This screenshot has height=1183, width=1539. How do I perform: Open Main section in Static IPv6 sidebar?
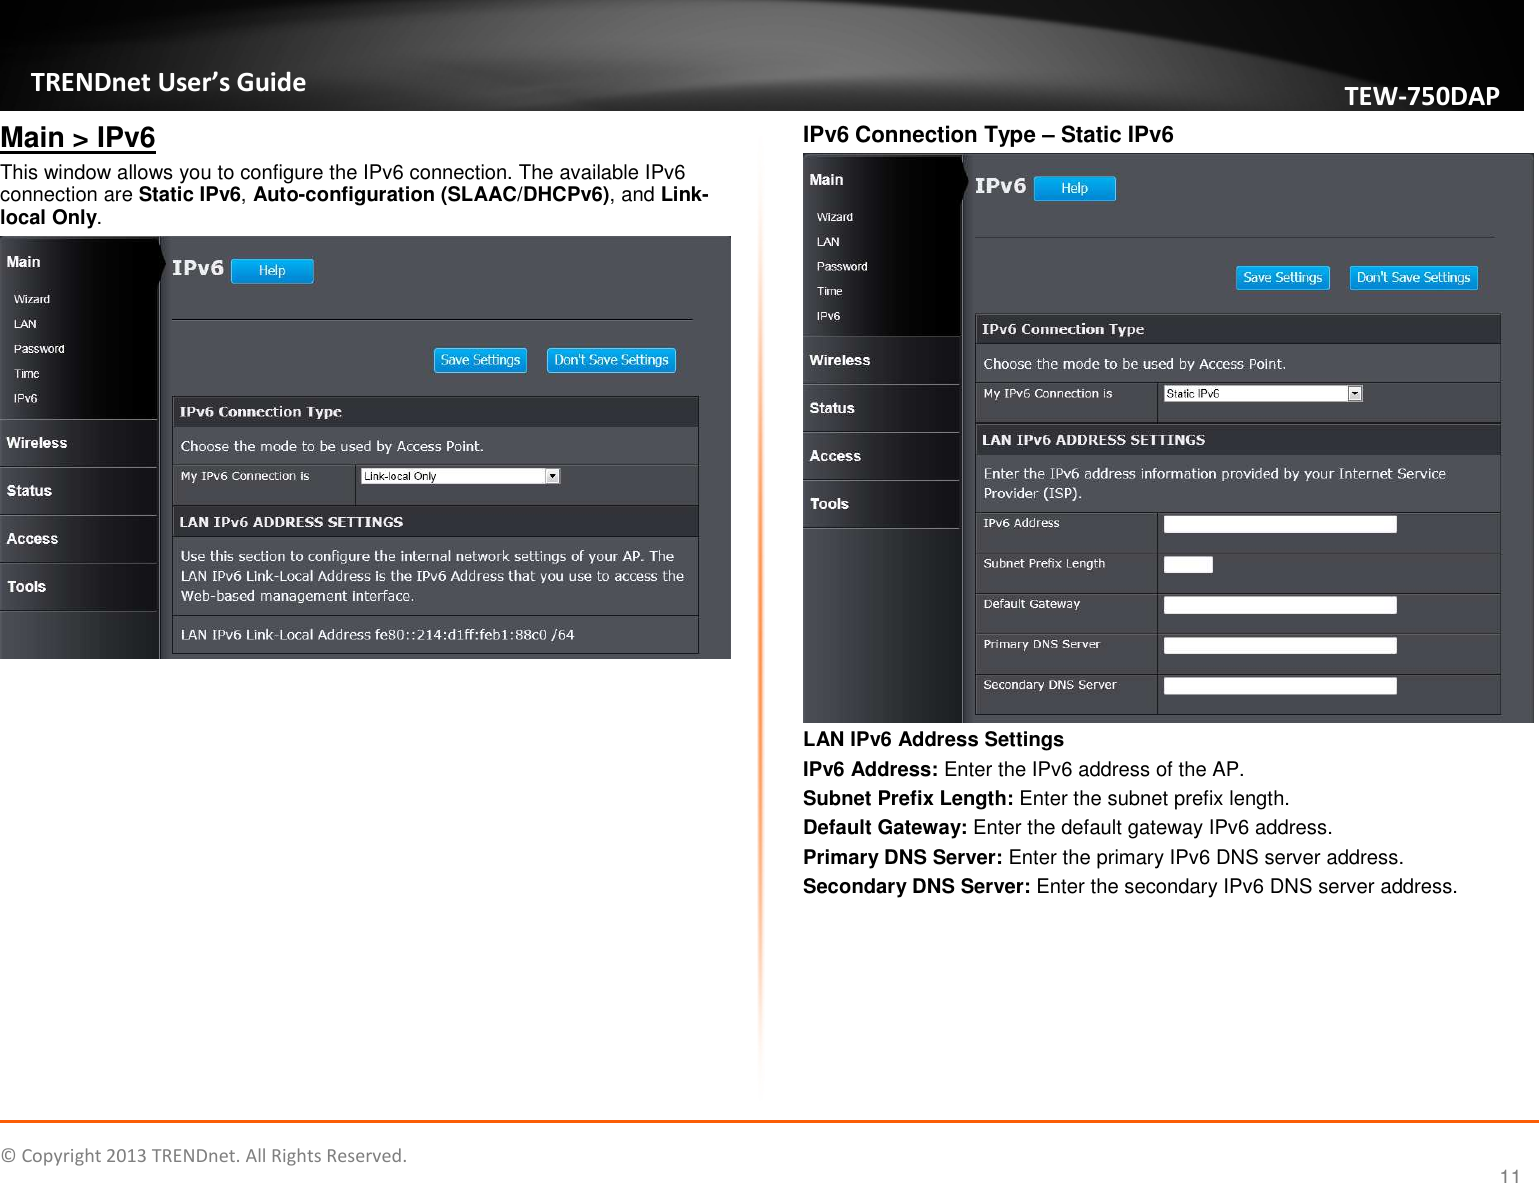click(x=827, y=180)
